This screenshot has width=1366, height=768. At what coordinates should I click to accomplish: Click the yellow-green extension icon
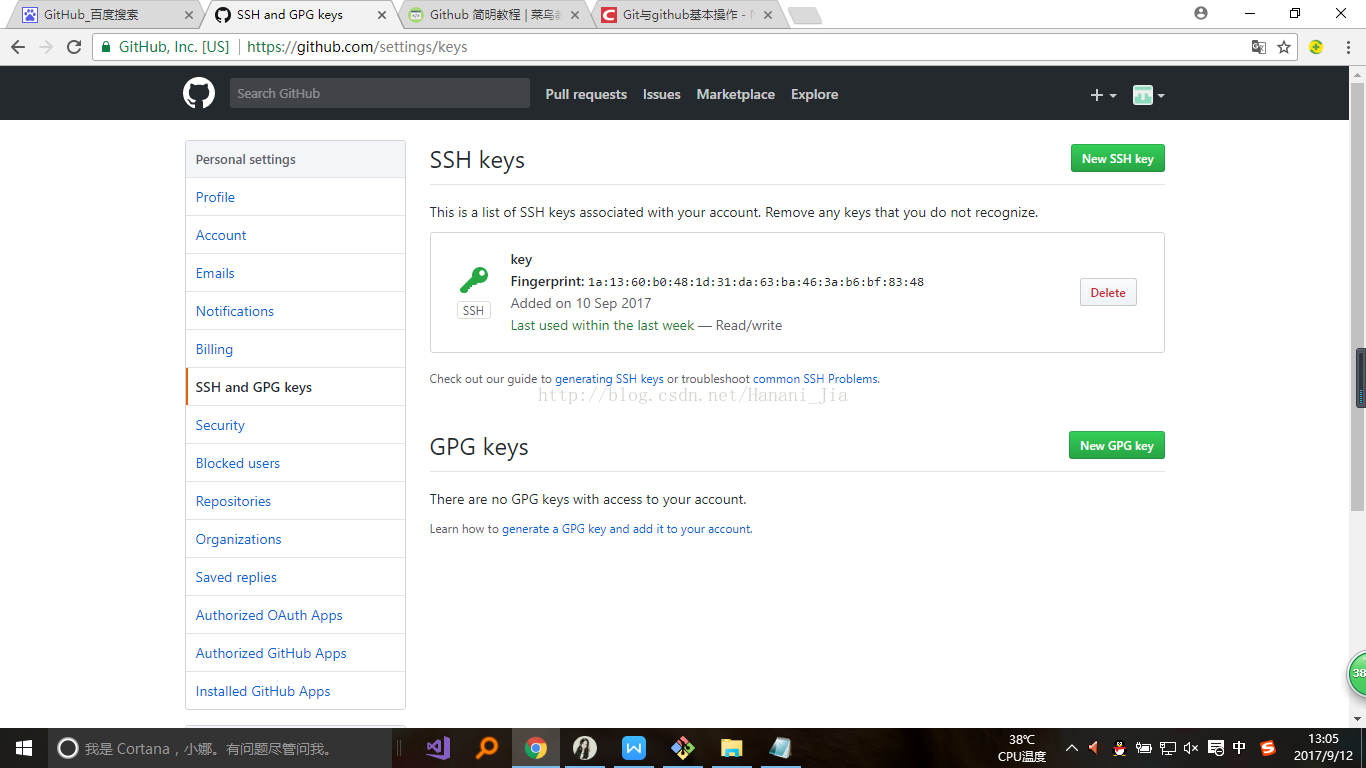(1316, 47)
